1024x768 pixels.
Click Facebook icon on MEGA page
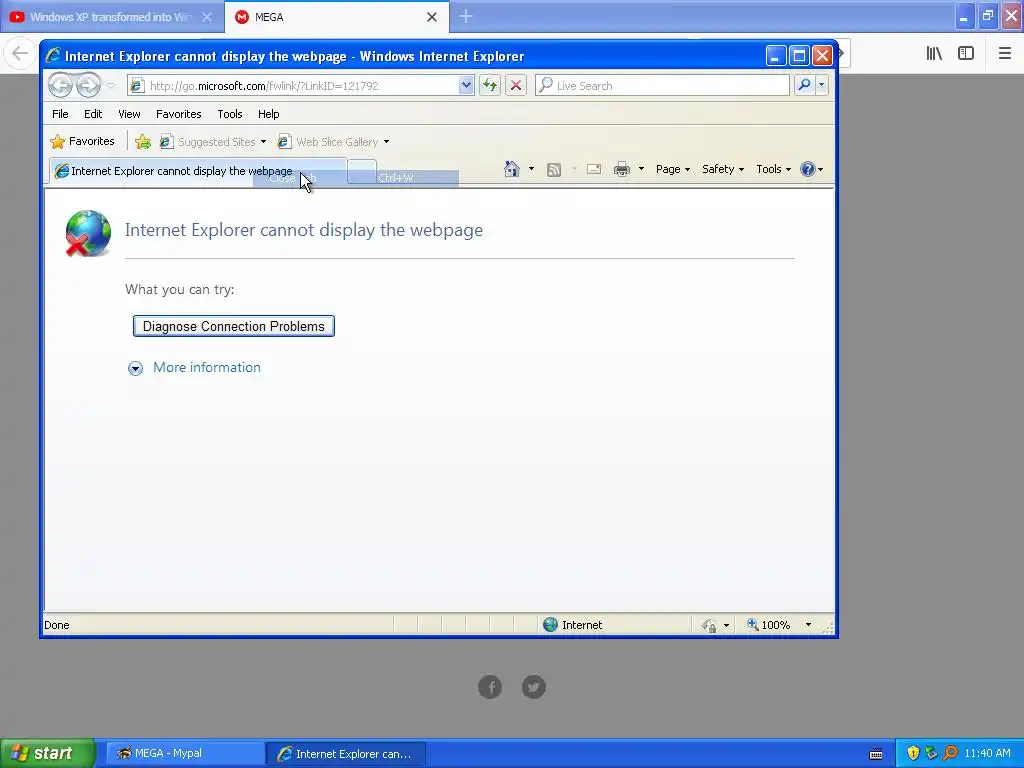point(490,686)
